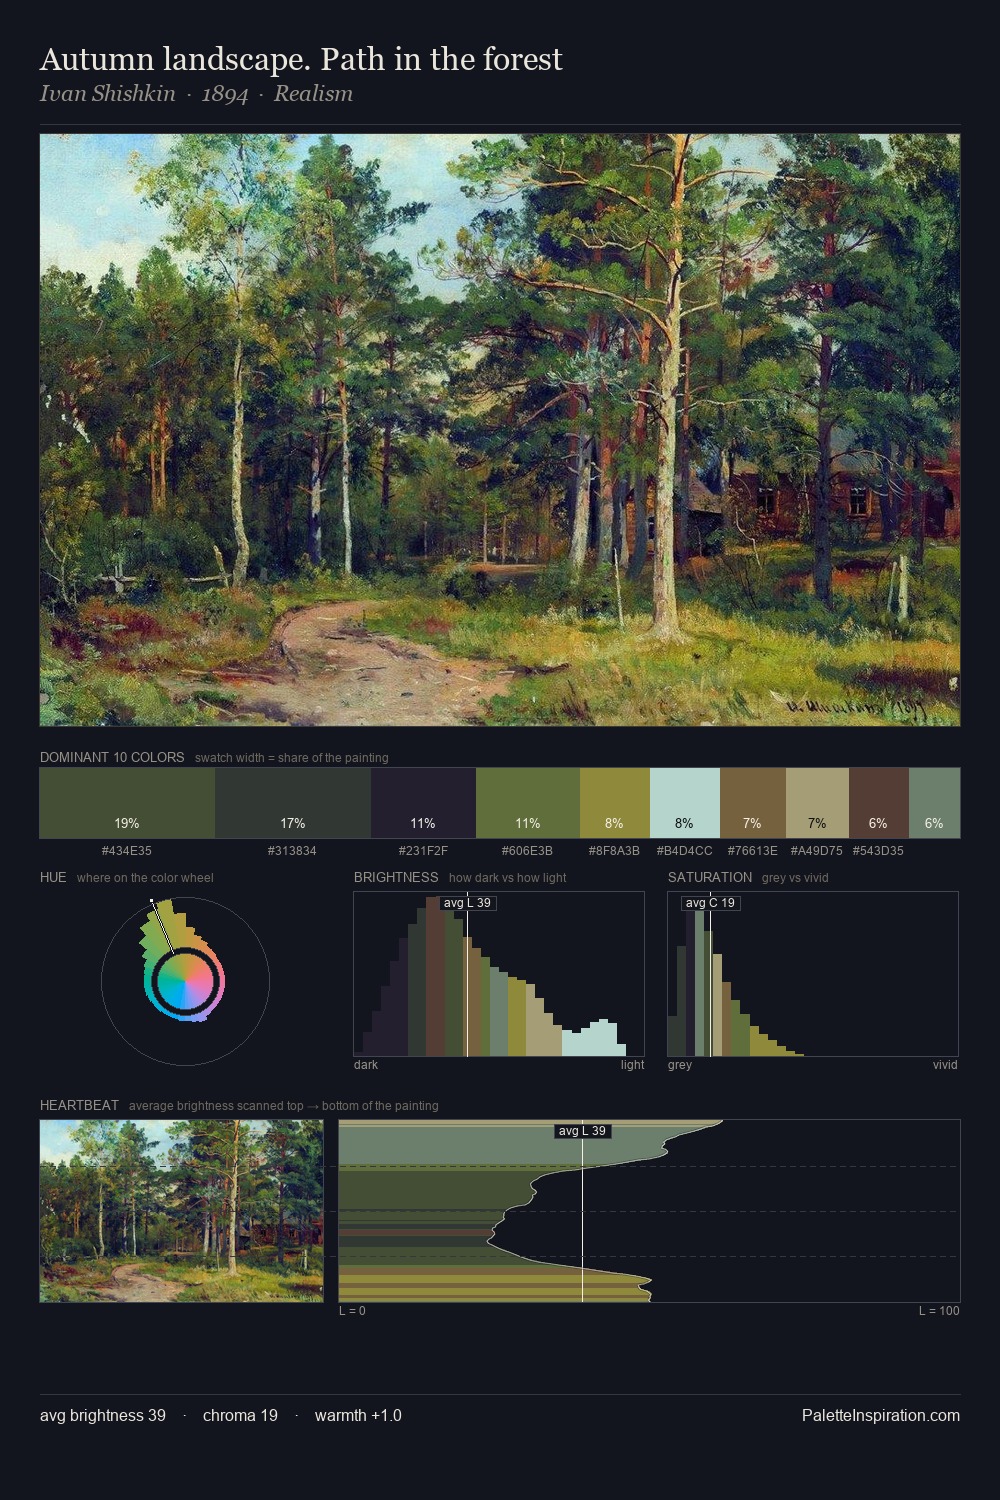
Task: Click 'warmth +1.0' in the footer
Action: tap(358, 1415)
